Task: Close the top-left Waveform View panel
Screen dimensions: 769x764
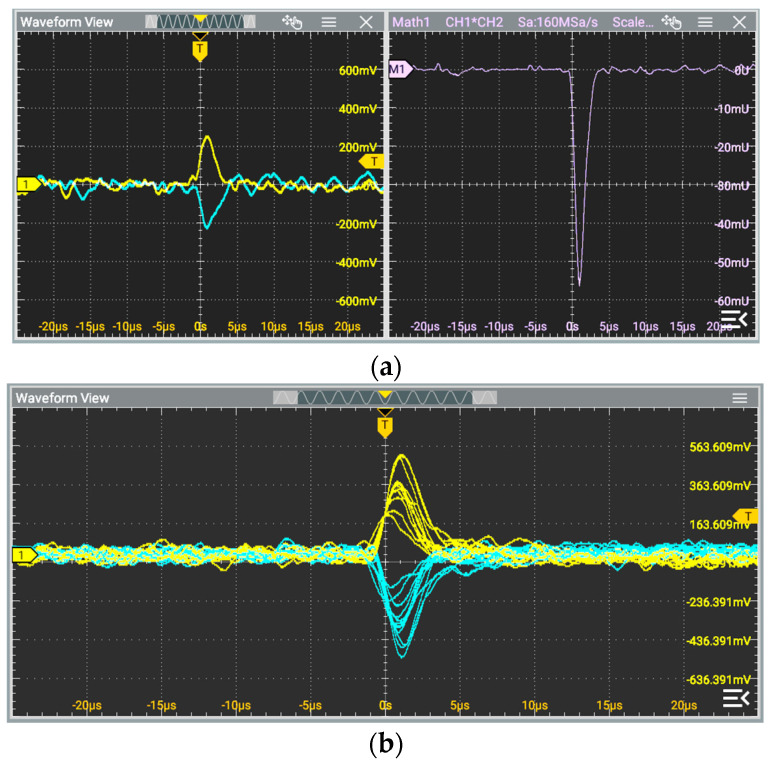Action: [x=366, y=22]
